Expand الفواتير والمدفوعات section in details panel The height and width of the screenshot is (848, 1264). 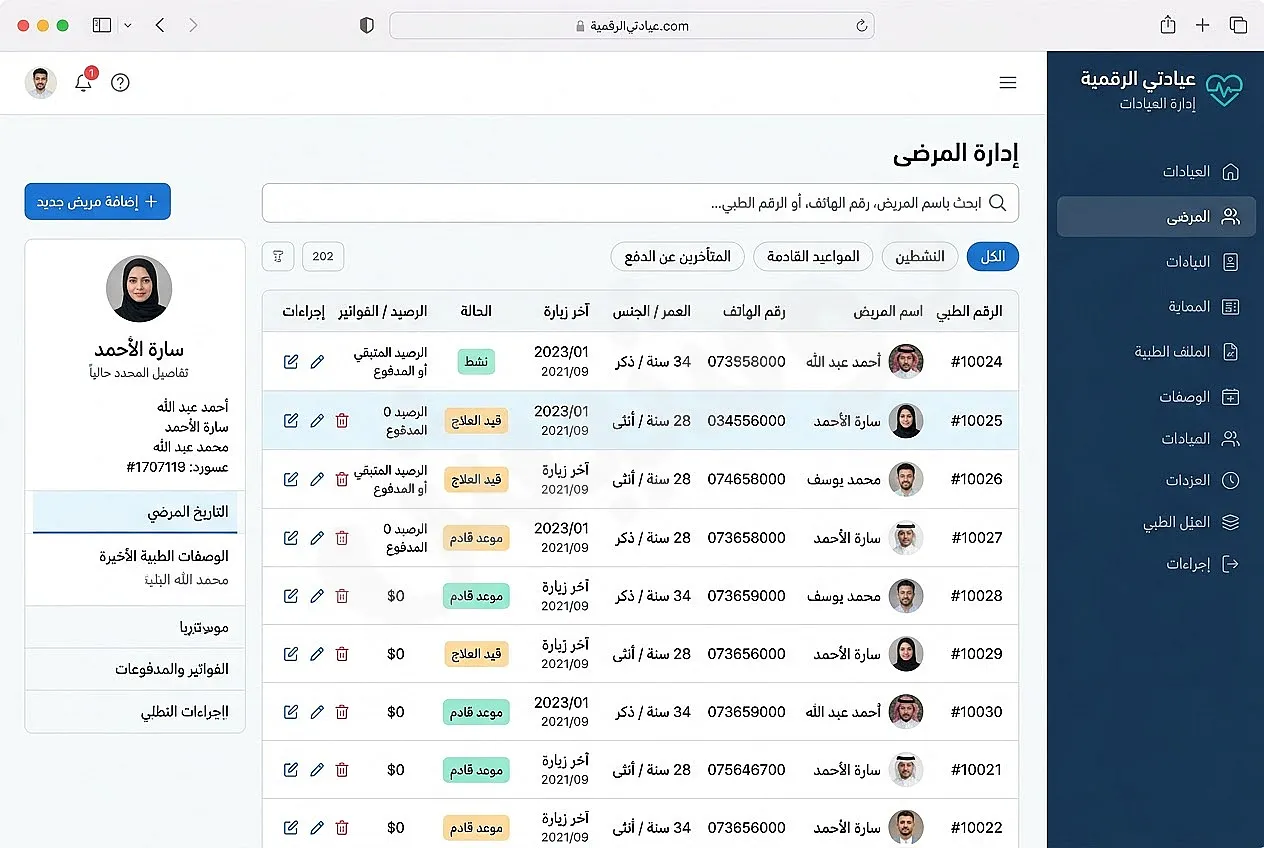[x=135, y=669]
